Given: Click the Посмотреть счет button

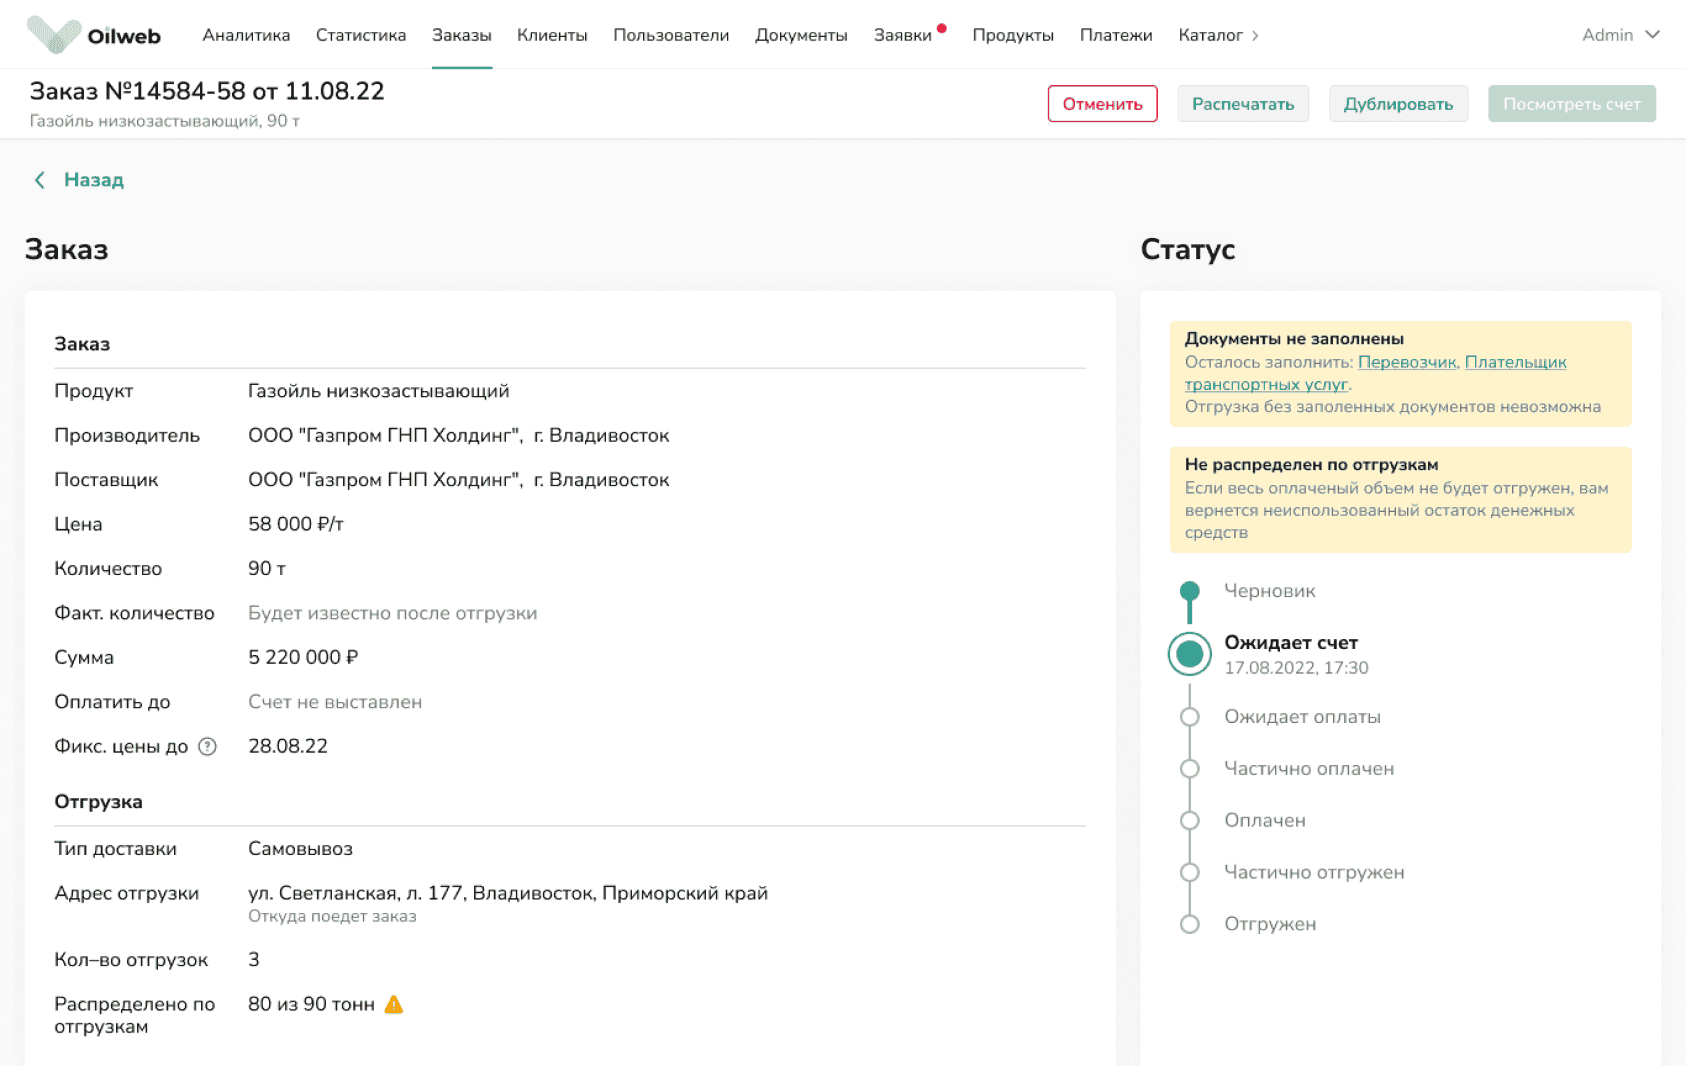Looking at the screenshot, I should pyautogui.click(x=1571, y=104).
